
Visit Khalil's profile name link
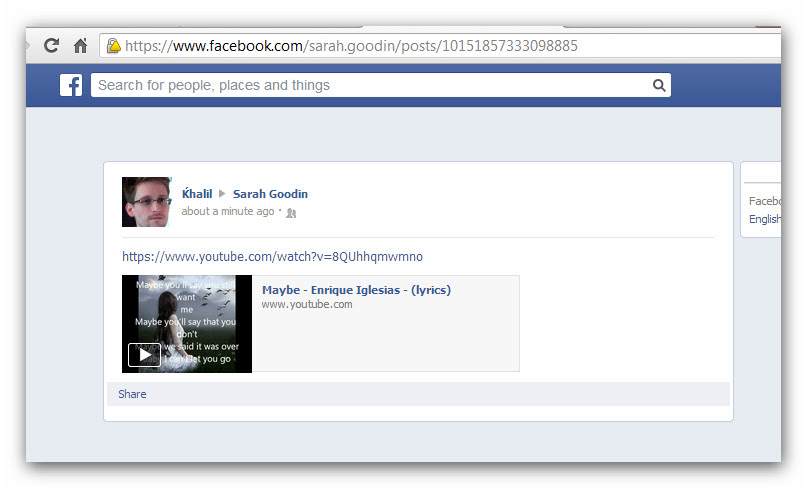point(197,194)
